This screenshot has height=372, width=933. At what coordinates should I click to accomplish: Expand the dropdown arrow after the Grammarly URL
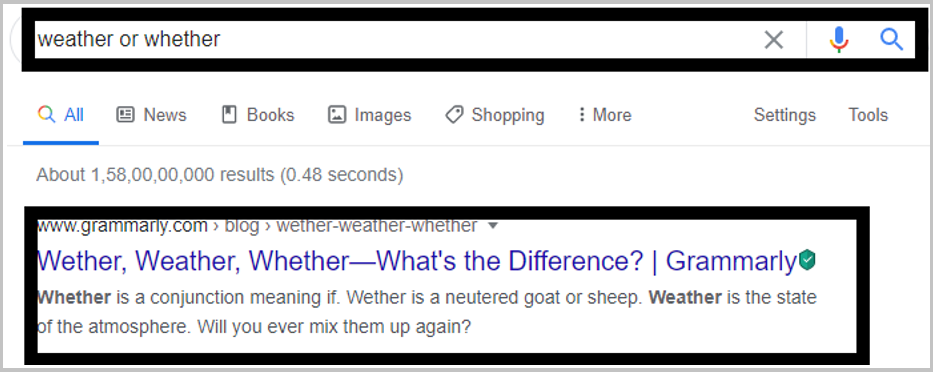492,226
